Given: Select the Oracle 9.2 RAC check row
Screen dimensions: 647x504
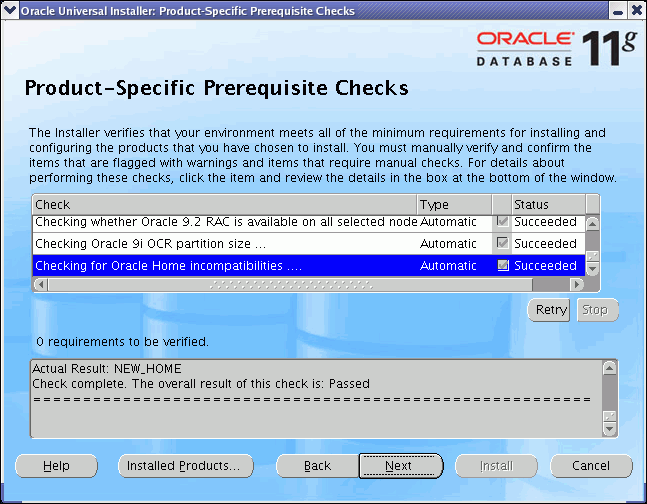Looking at the screenshot, I should pyautogui.click(x=224, y=221).
